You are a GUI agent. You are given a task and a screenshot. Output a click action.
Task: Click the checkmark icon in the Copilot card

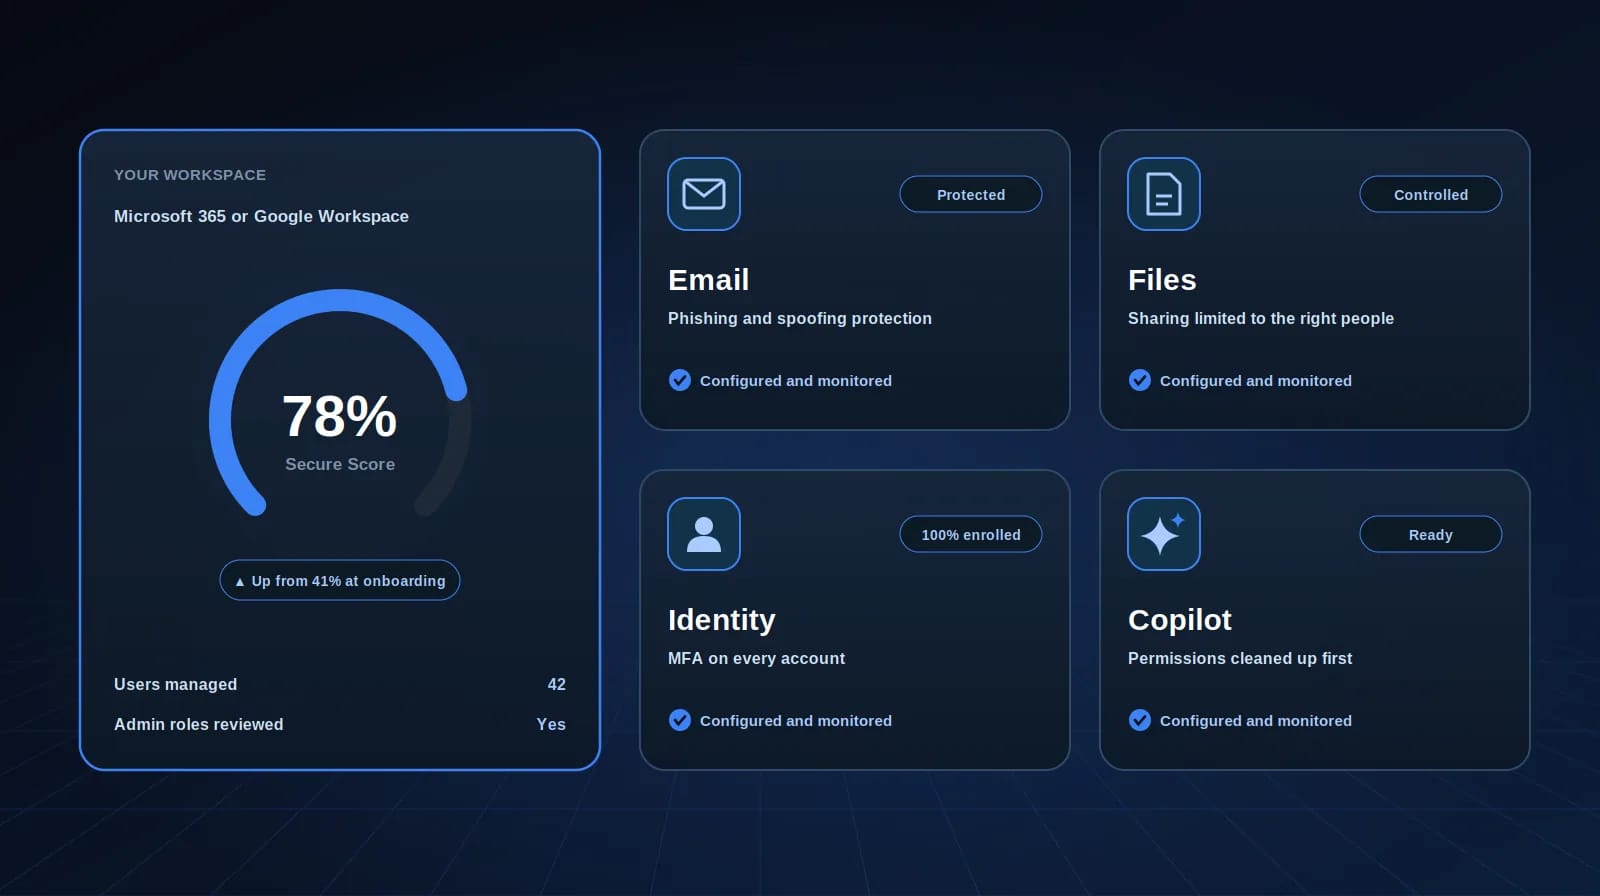(1140, 720)
